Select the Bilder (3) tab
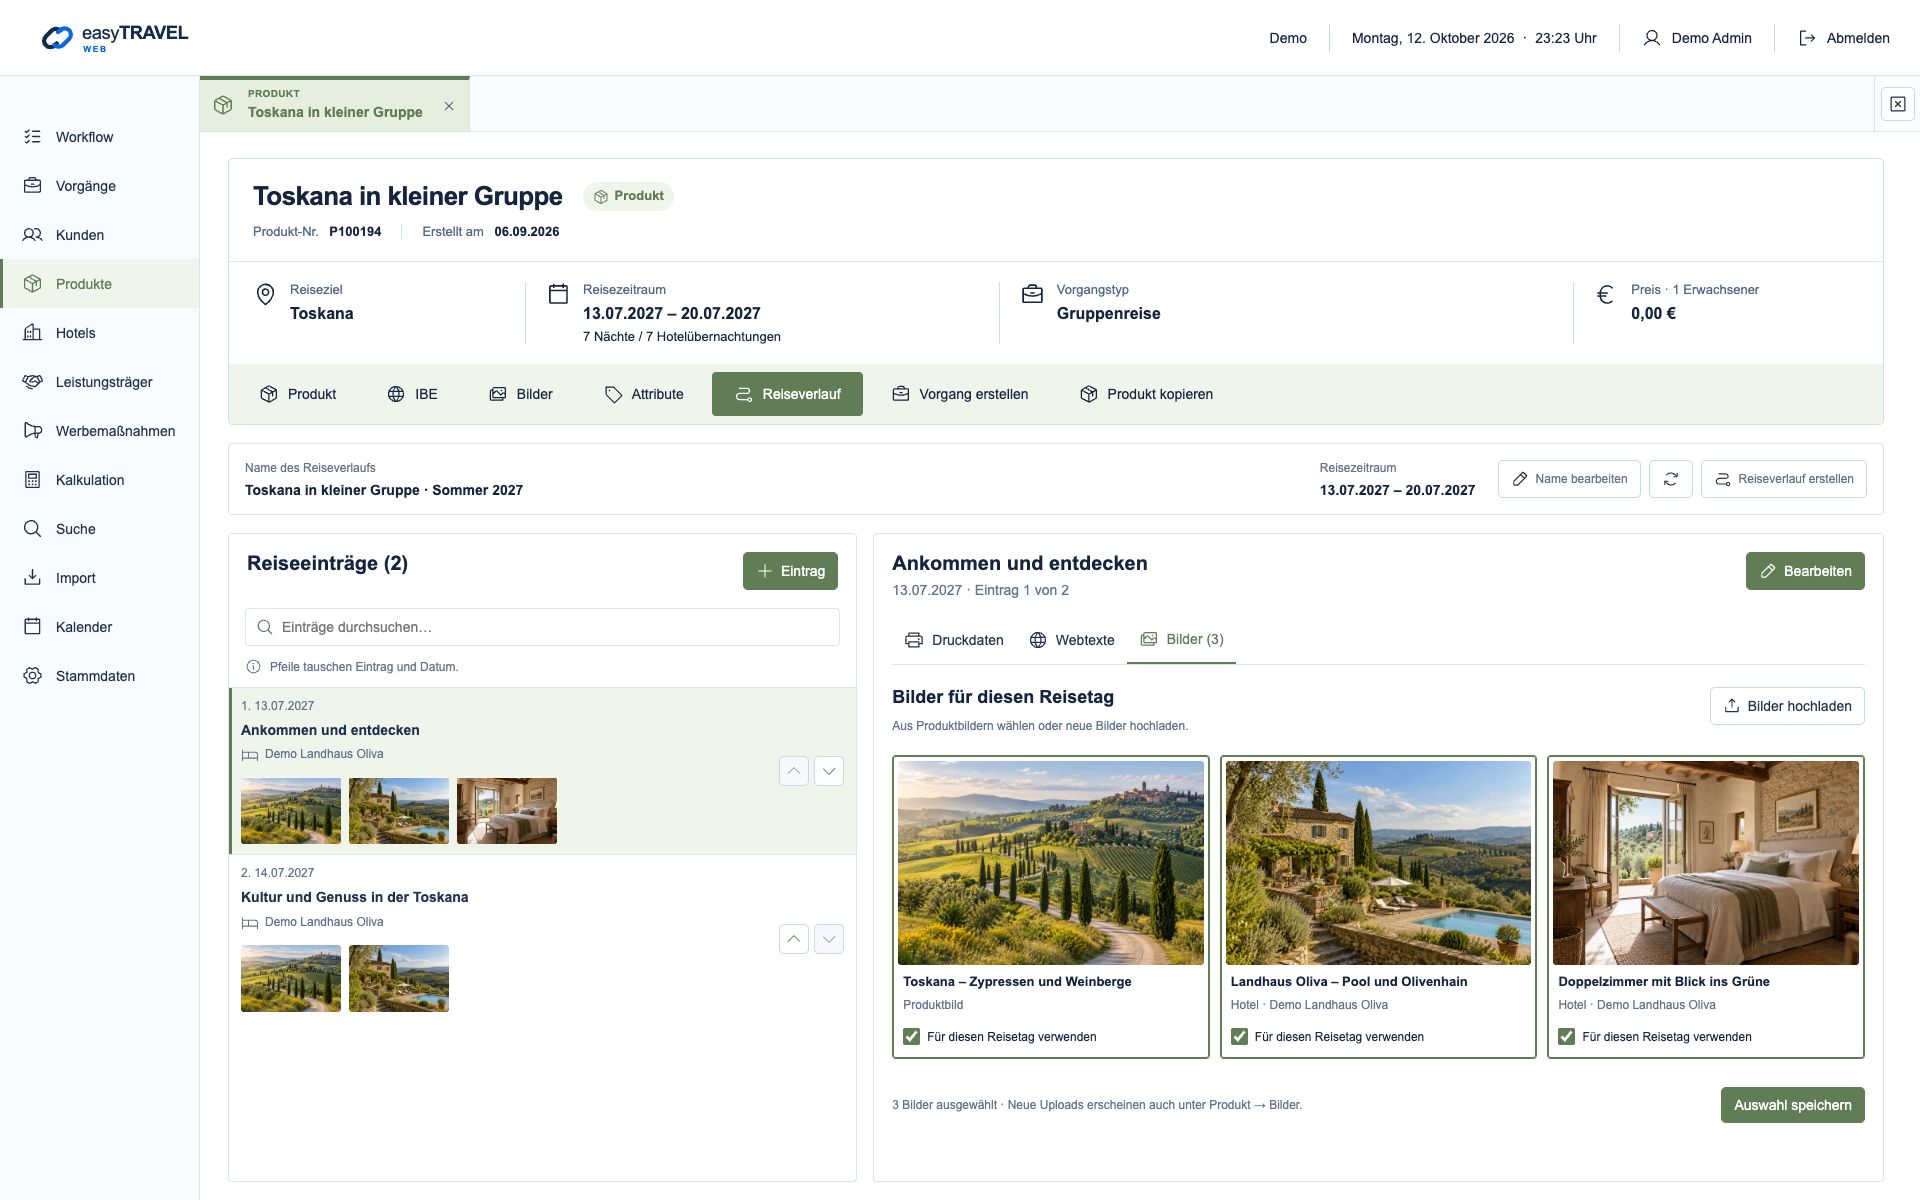This screenshot has width=1920, height=1200. coord(1182,639)
